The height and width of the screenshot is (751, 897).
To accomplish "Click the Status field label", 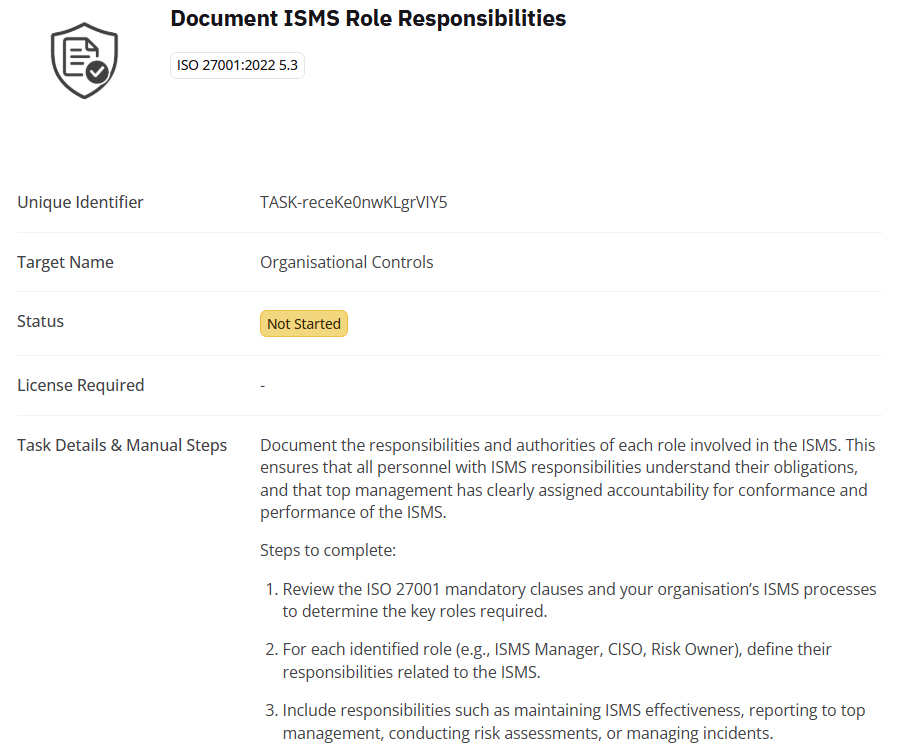I will tap(40, 321).
